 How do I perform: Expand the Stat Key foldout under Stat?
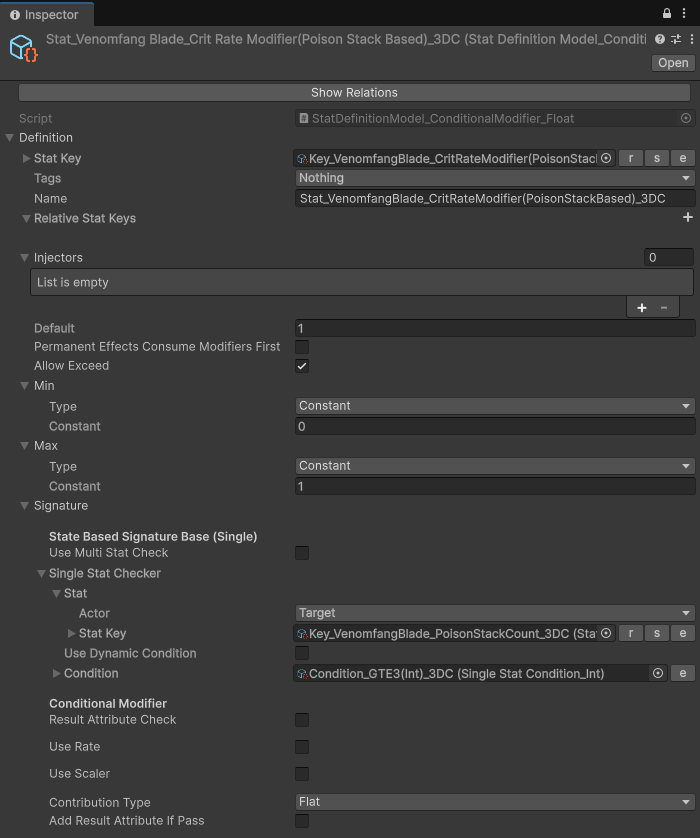pyautogui.click(x=71, y=633)
